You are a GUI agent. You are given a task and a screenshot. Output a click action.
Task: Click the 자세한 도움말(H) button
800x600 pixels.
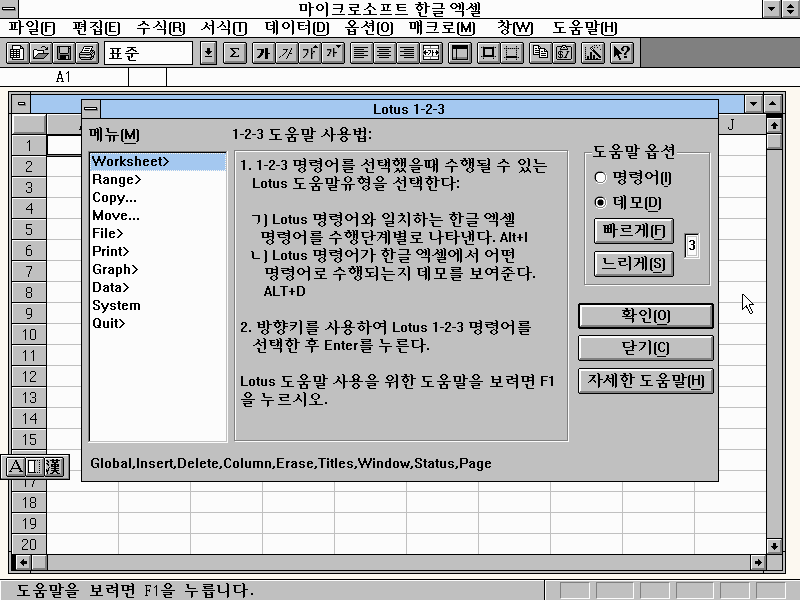(x=645, y=381)
